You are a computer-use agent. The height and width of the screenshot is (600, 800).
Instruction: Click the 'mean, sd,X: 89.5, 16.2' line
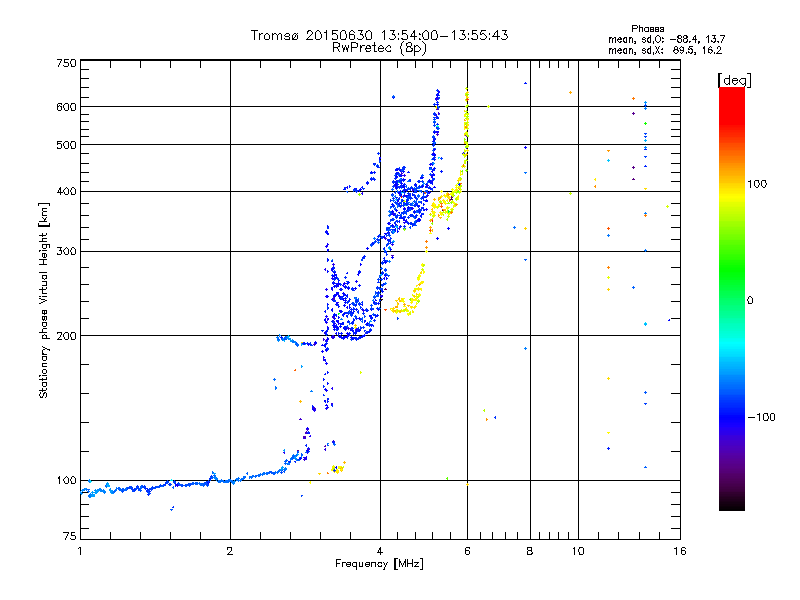pos(665,50)
